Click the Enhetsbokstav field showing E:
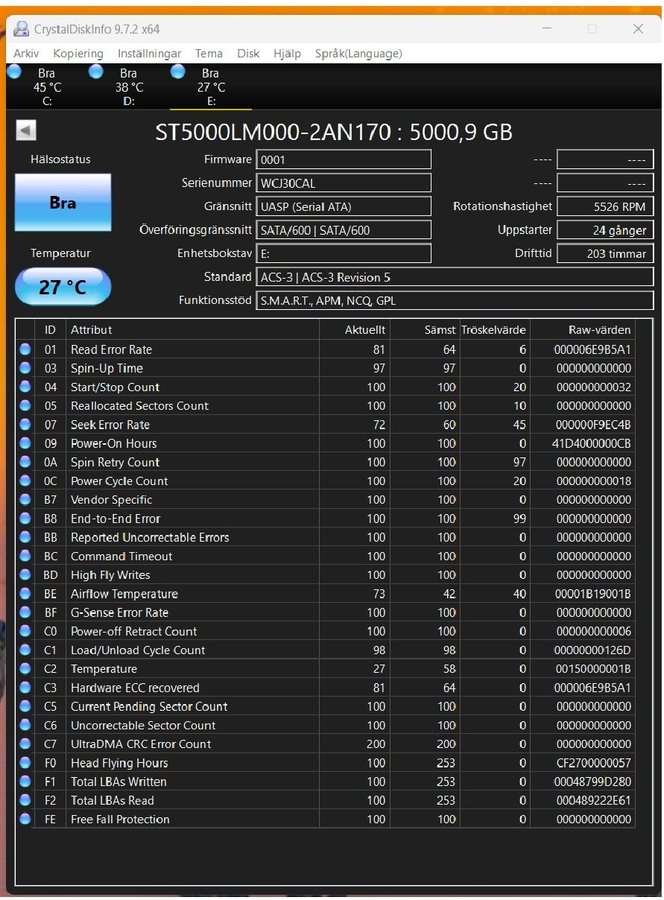The height and width of the screenshot is (900, 664). click(x=343, y=254)
